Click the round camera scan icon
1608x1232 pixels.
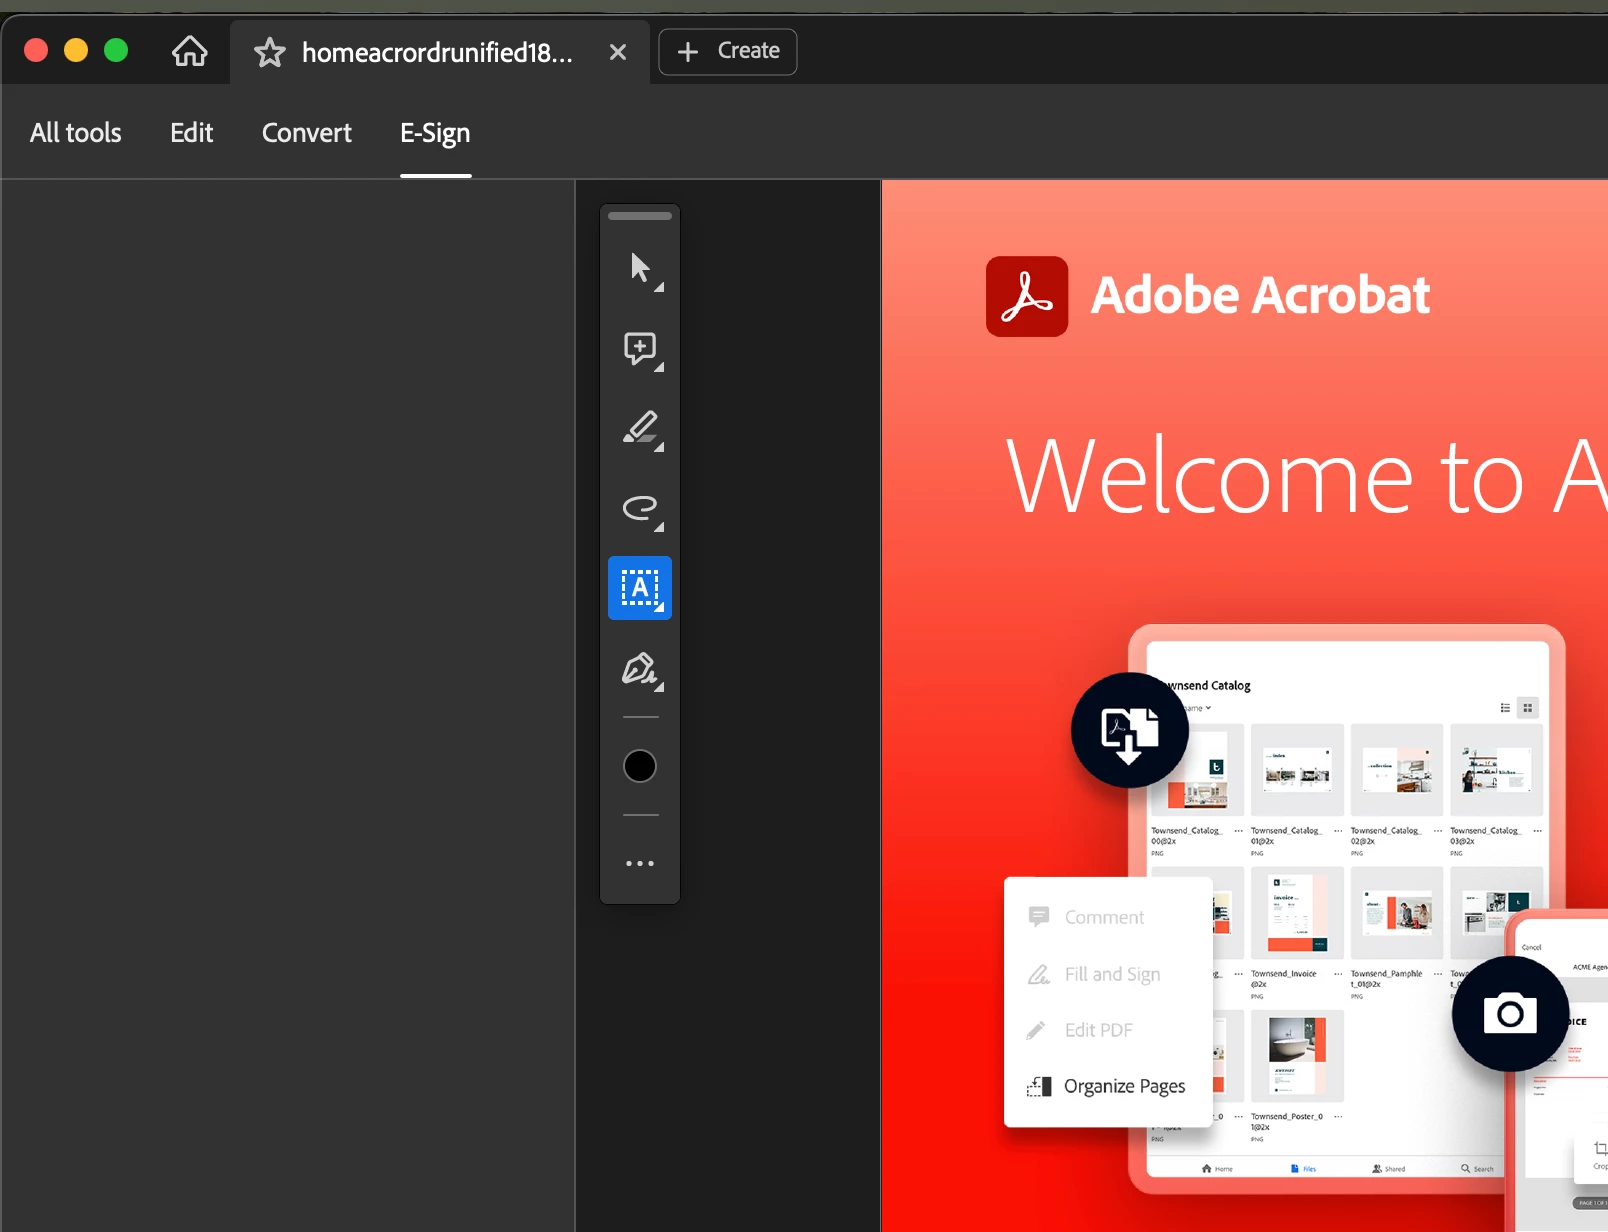point(1510,1014)
